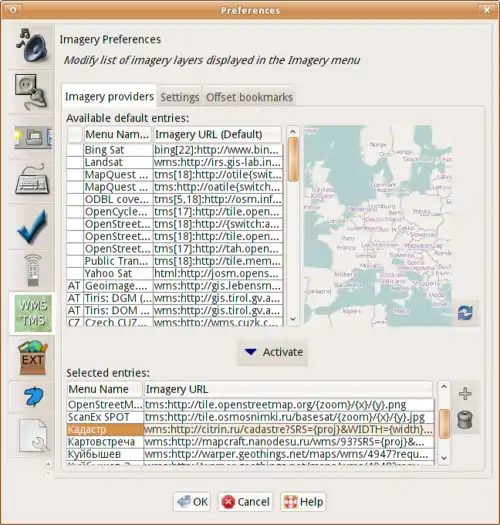500x525 pixels.
Task: Add new imagery entry with plus icon
Action: coord(465,393)
